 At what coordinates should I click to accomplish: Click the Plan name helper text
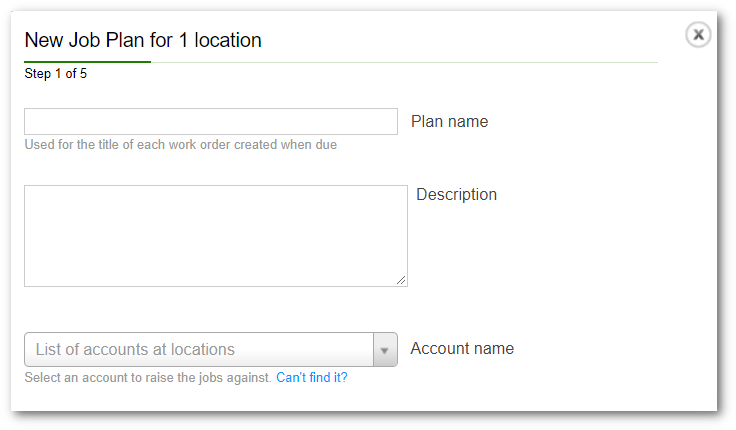point(180,145)
